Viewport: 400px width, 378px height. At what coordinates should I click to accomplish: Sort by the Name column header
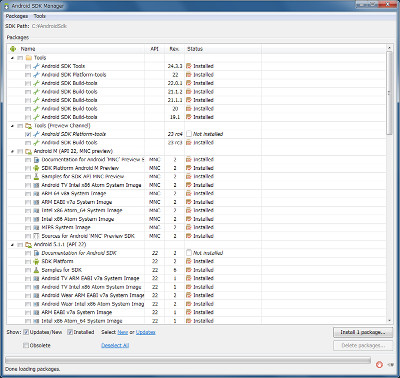coord(76,49)
